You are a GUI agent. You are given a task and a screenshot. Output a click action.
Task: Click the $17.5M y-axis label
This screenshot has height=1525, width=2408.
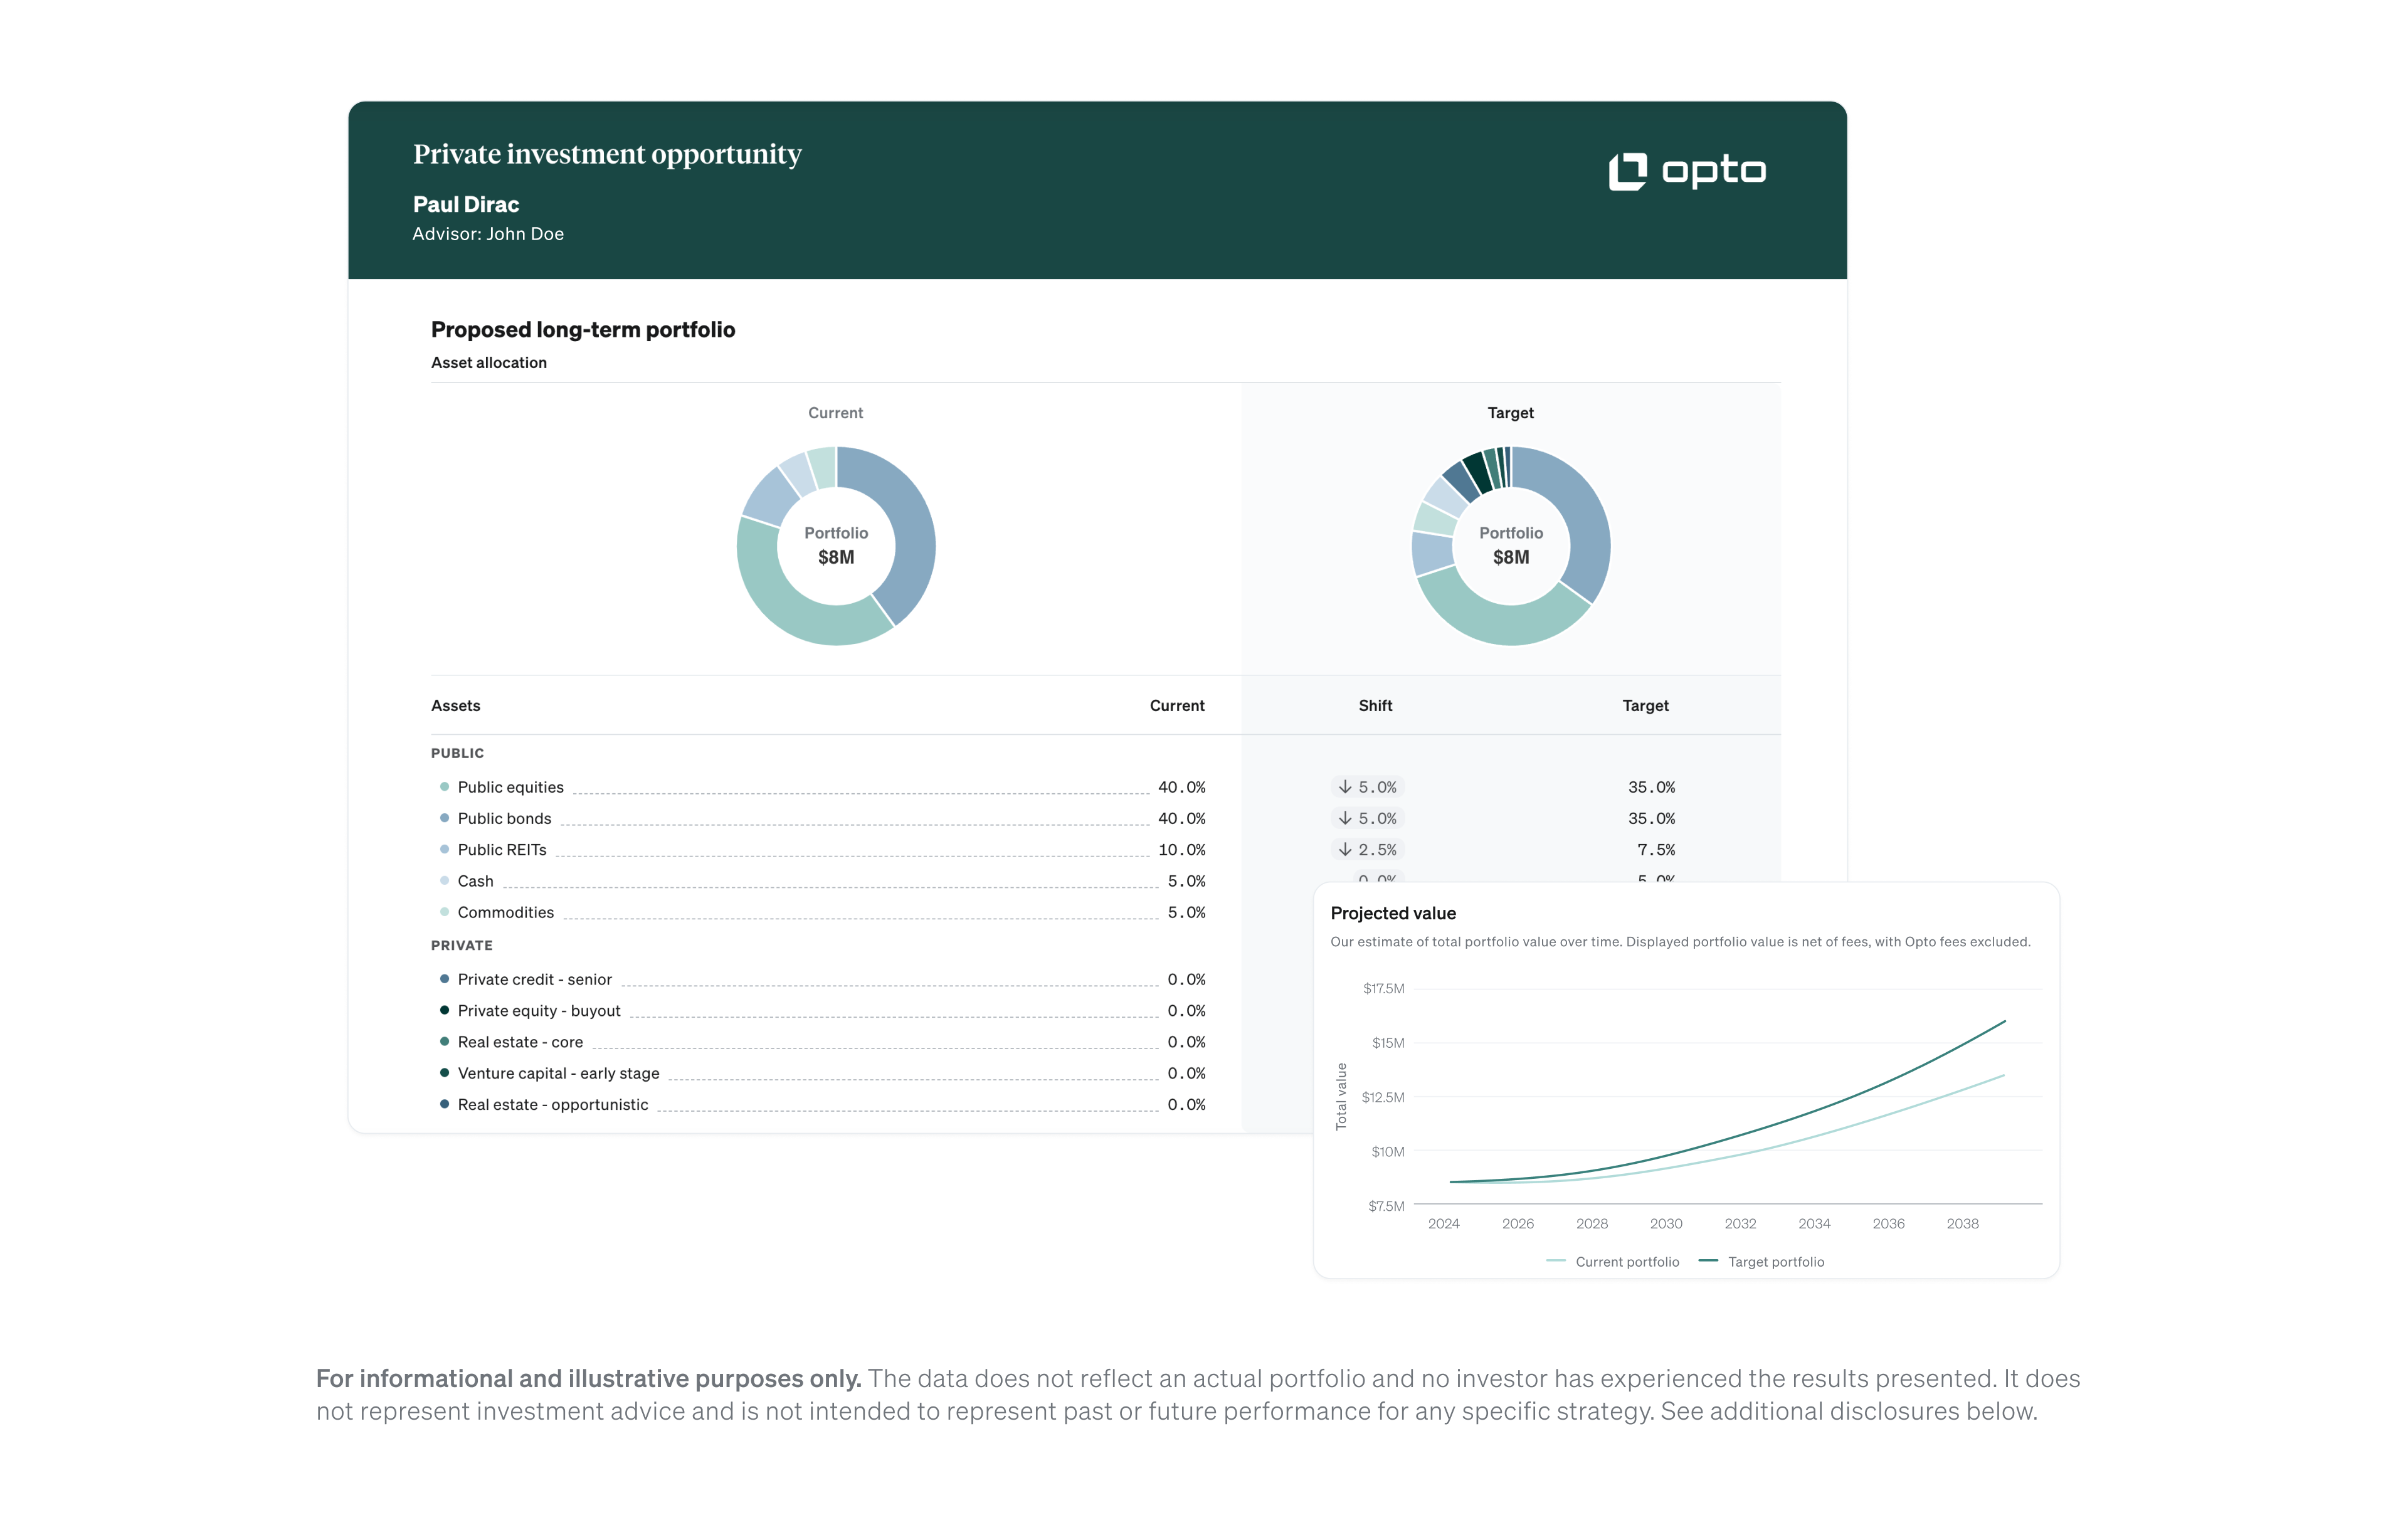1384,988
